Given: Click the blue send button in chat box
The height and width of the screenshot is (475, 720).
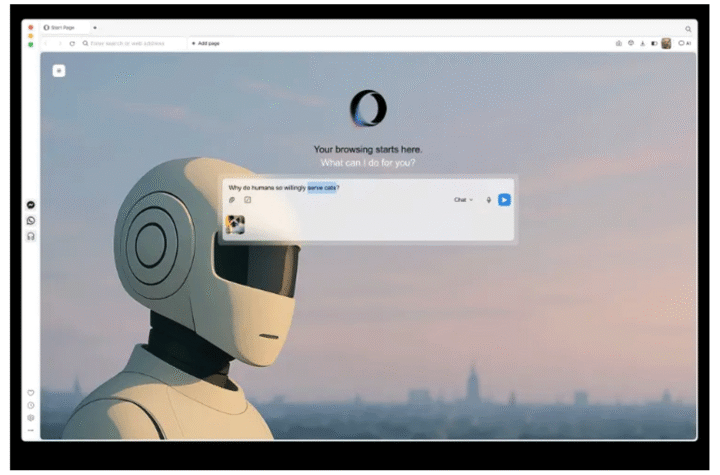Looking at the screenshot, I should pyautogui.click(x=504, y=200).
